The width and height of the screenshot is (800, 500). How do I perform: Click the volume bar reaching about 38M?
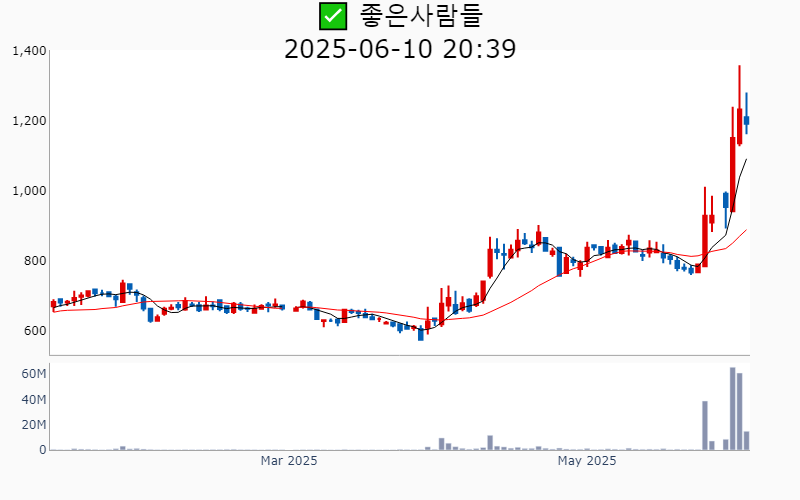click(705, 426)
